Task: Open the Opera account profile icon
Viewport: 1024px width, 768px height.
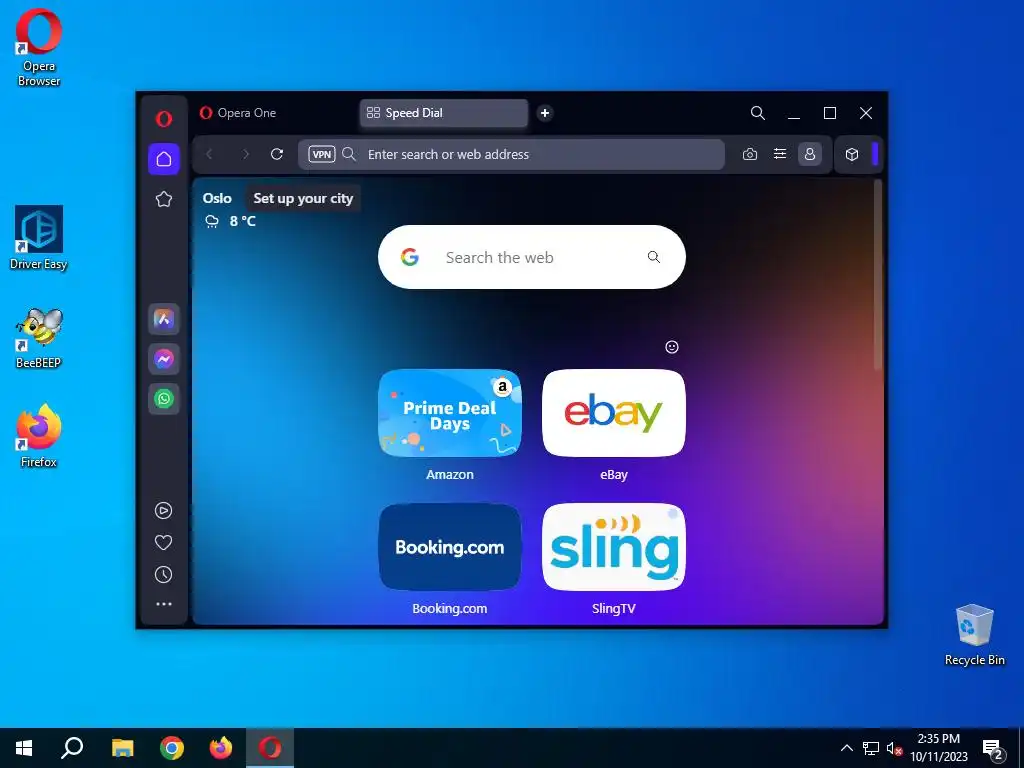Action: pos(810,154)
